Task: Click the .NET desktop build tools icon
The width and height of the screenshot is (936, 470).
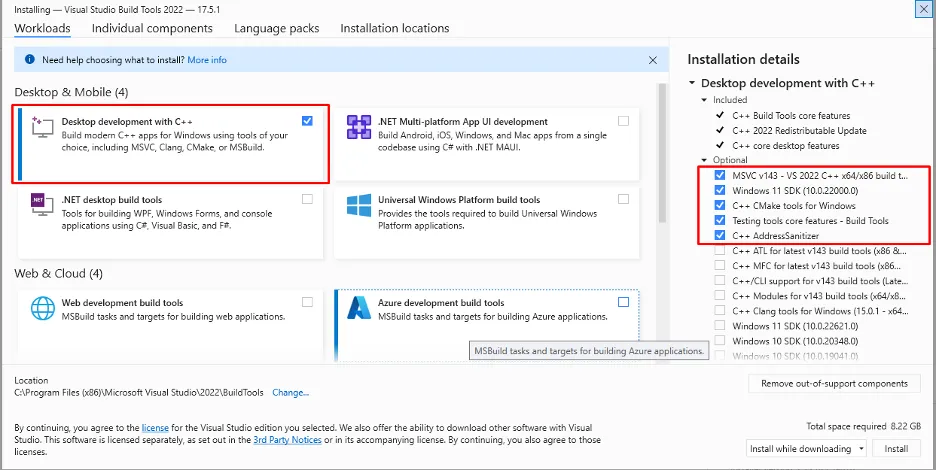Action: 42,205
